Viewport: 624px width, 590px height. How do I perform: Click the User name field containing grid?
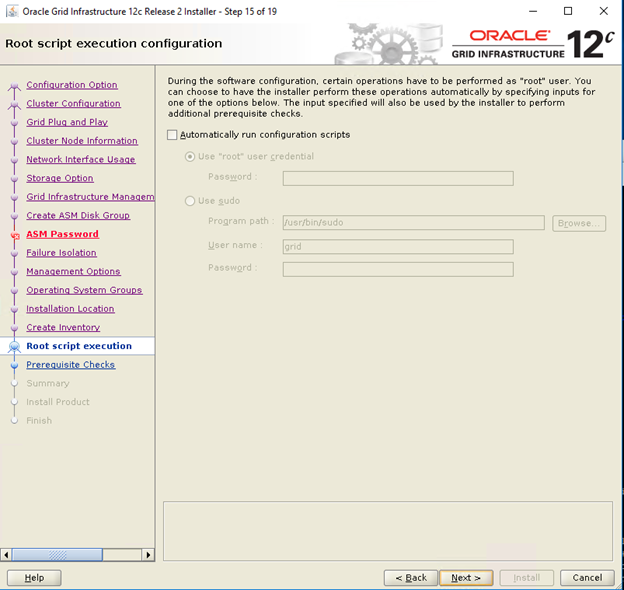[x=398, y=247]
